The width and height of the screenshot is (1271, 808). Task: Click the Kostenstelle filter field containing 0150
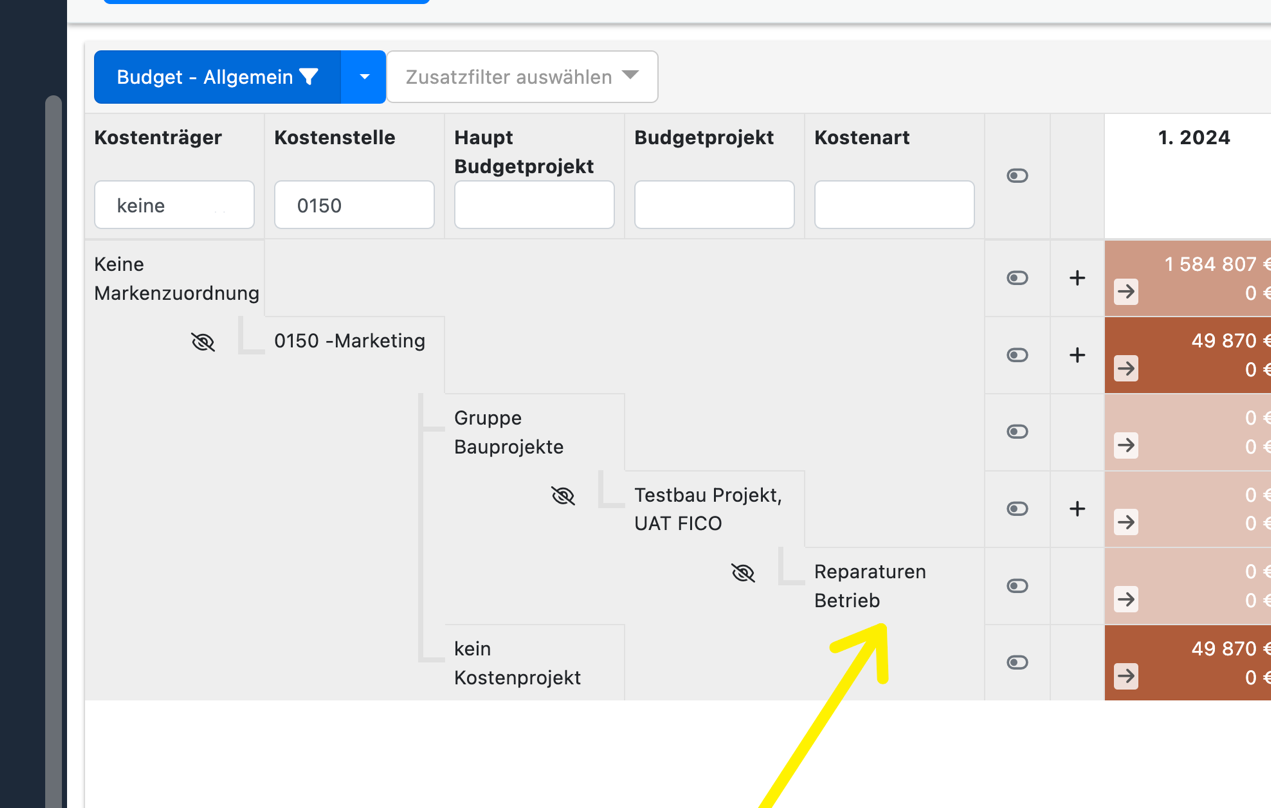pos(354,204)
